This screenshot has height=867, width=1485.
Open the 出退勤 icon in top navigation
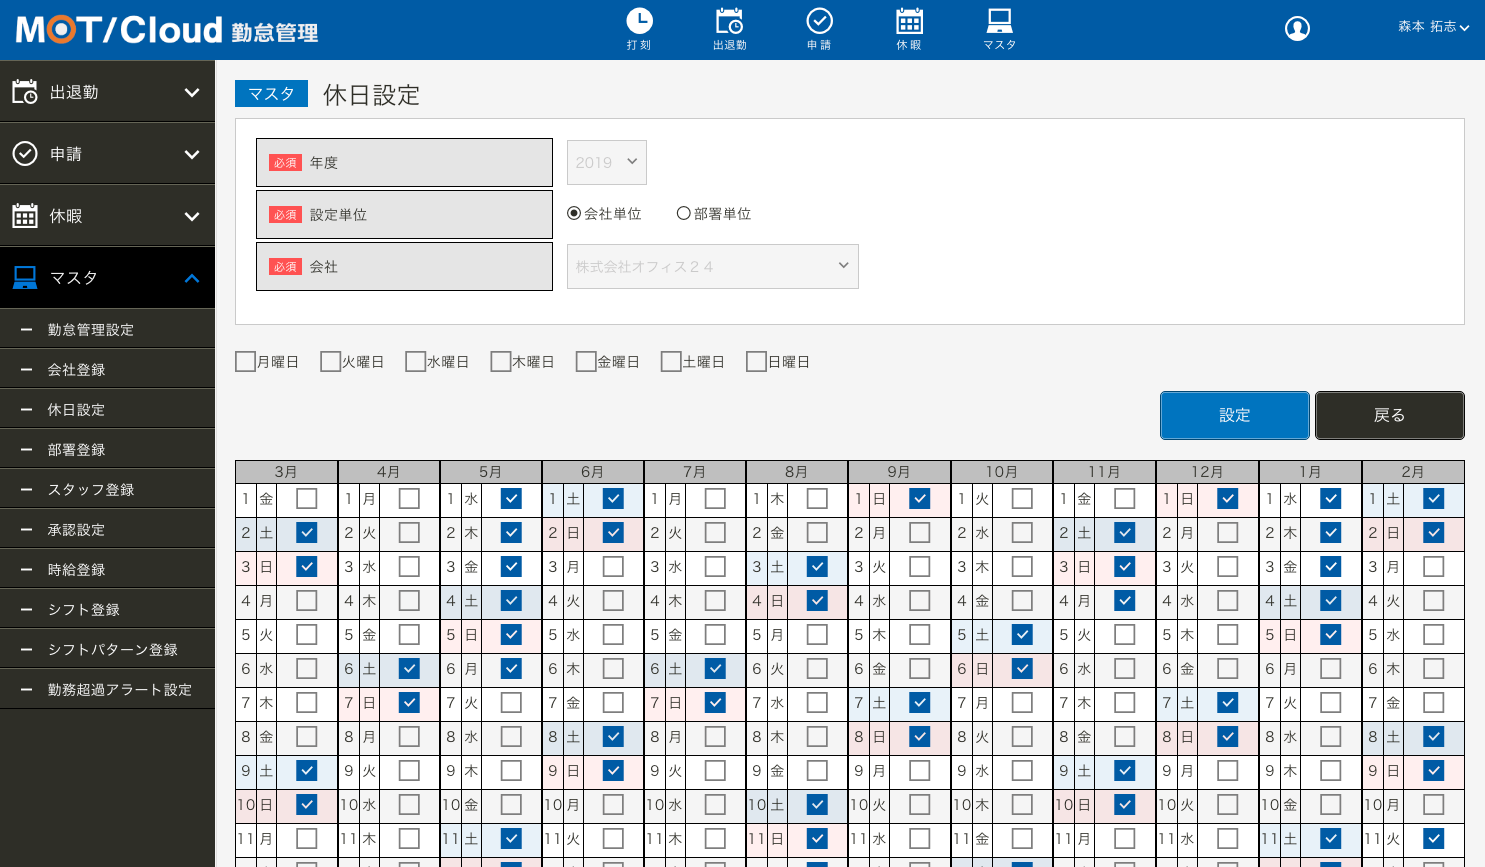(x=729, y=22)
